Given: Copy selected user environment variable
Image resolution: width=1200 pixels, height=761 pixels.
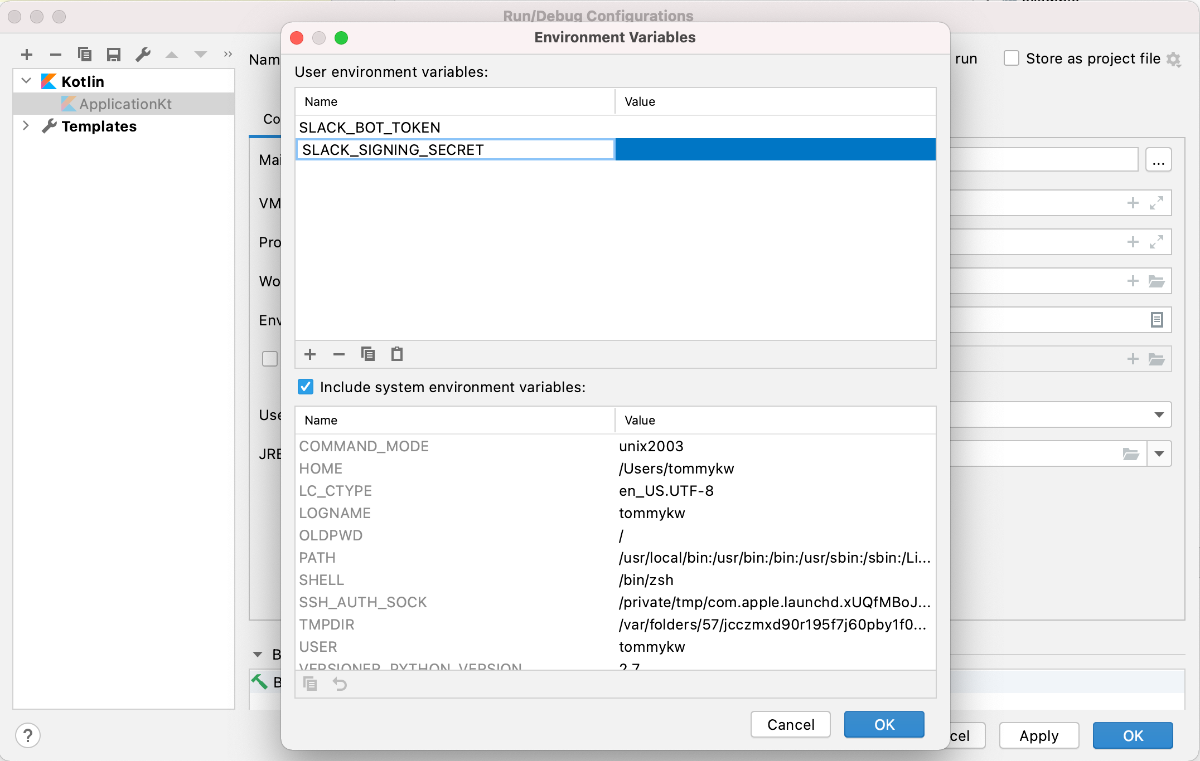Looking at the screenshot, I should pos(368,354).
